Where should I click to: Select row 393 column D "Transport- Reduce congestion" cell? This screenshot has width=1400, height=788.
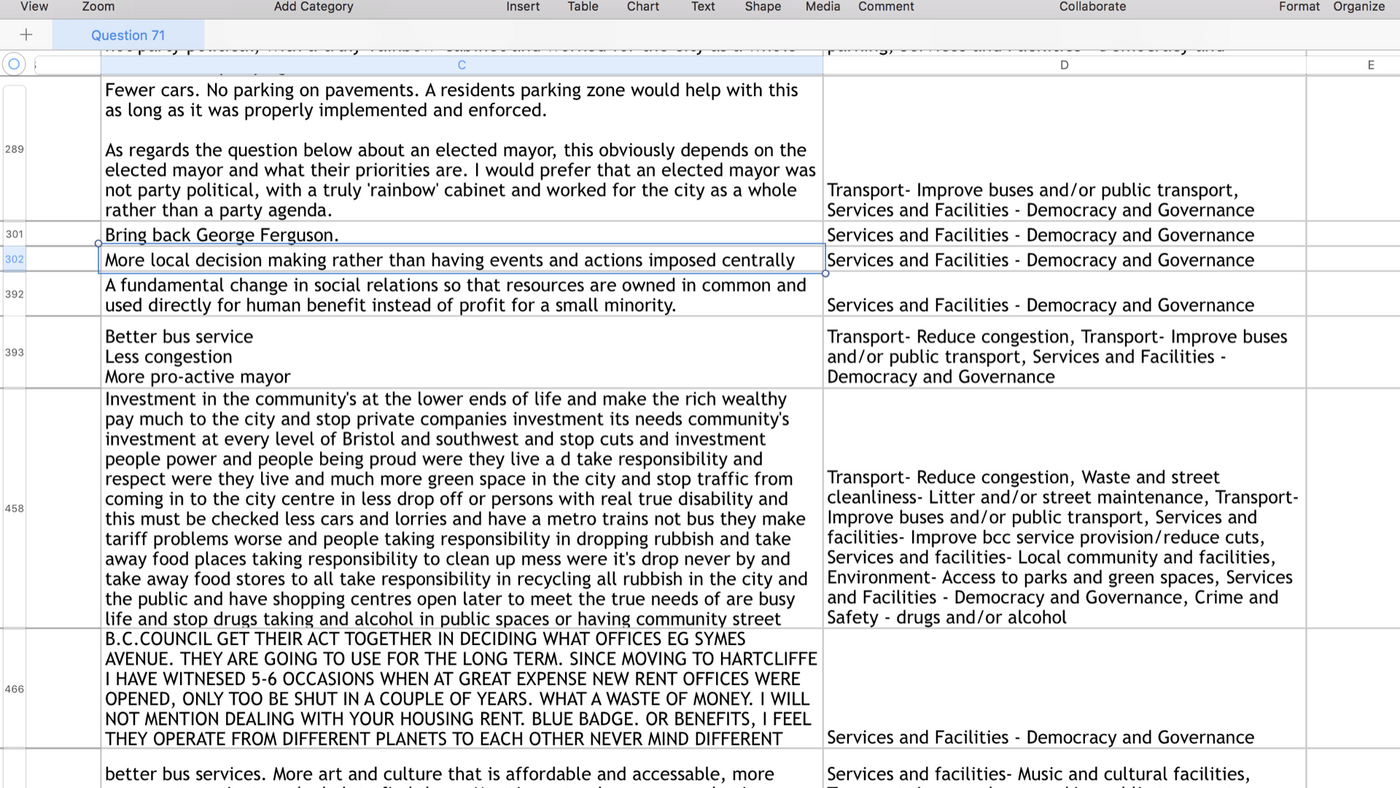click(x=1064, y=352)
